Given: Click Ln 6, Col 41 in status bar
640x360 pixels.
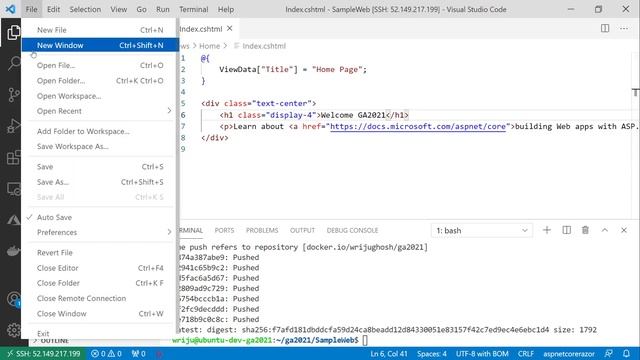Looking at the screenshot, I should [389, 353].
